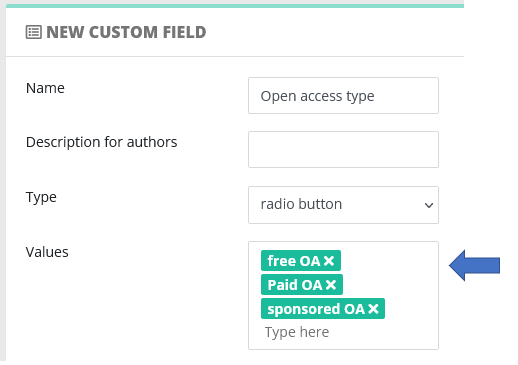Click the teal bar atop the panel
518x365 pixels.
[x=235, y=6]
